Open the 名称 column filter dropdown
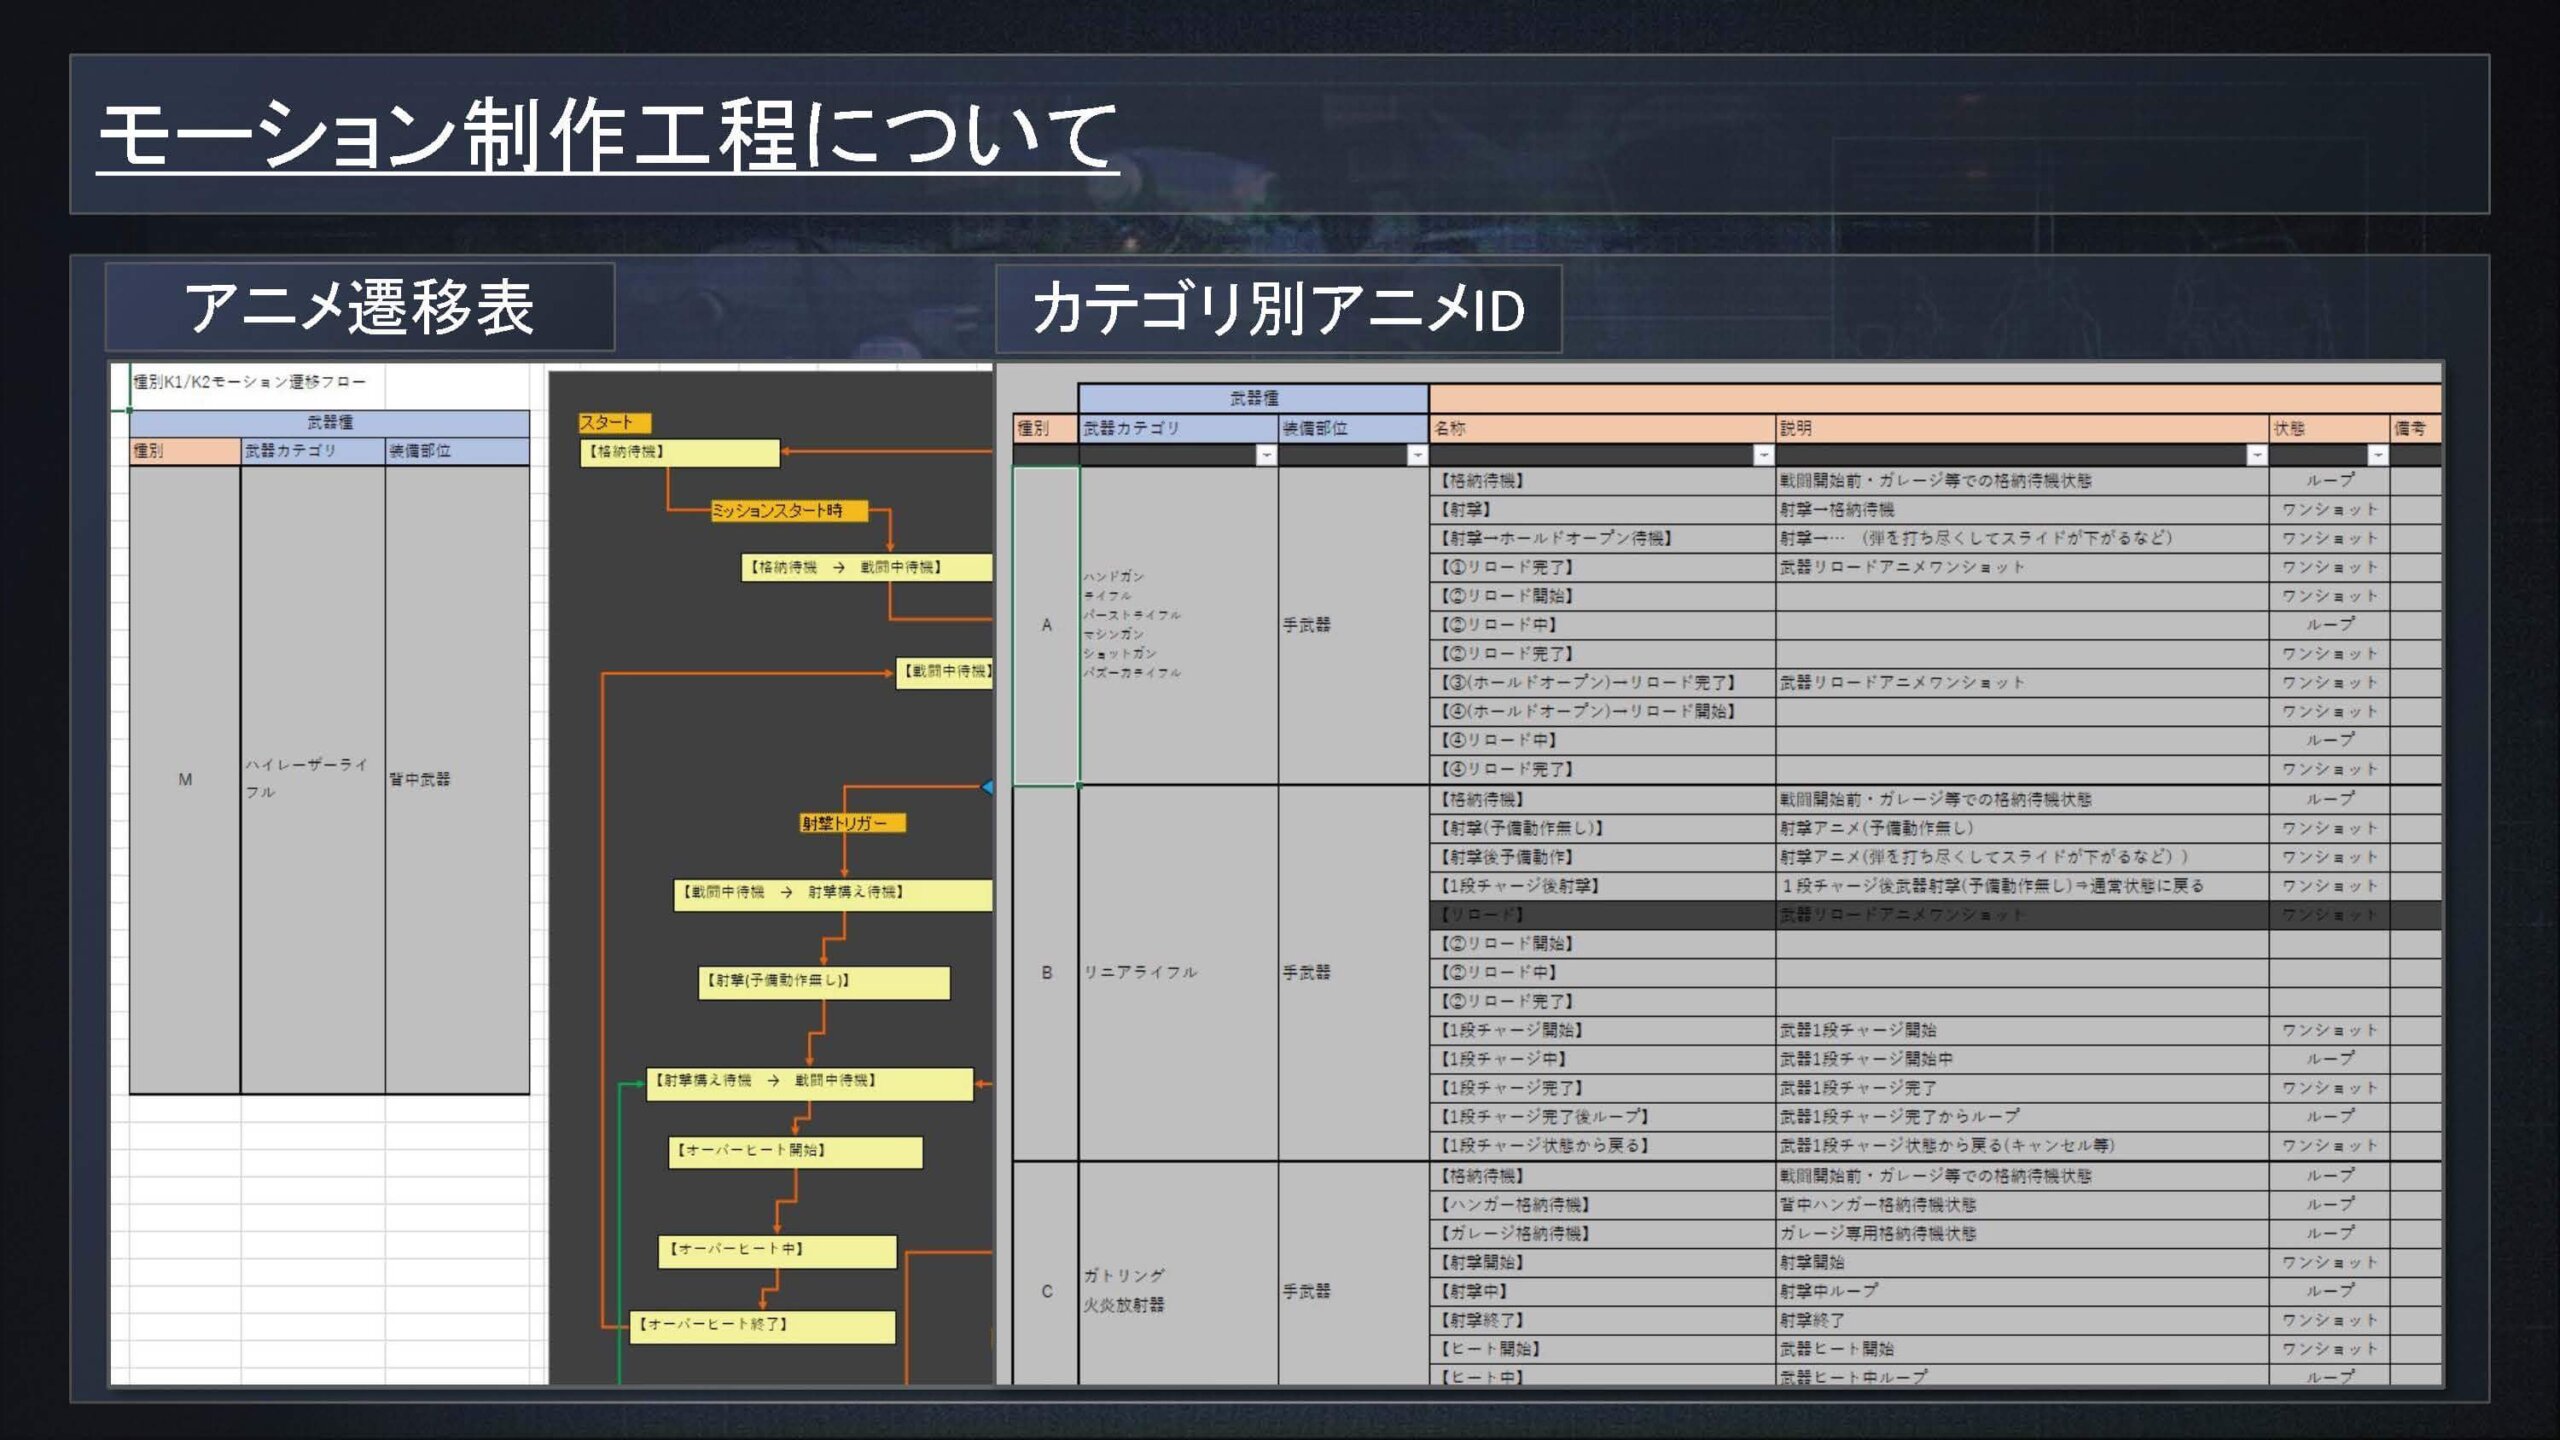The image size is (2560, 1440). click(x=1763, y=455)
